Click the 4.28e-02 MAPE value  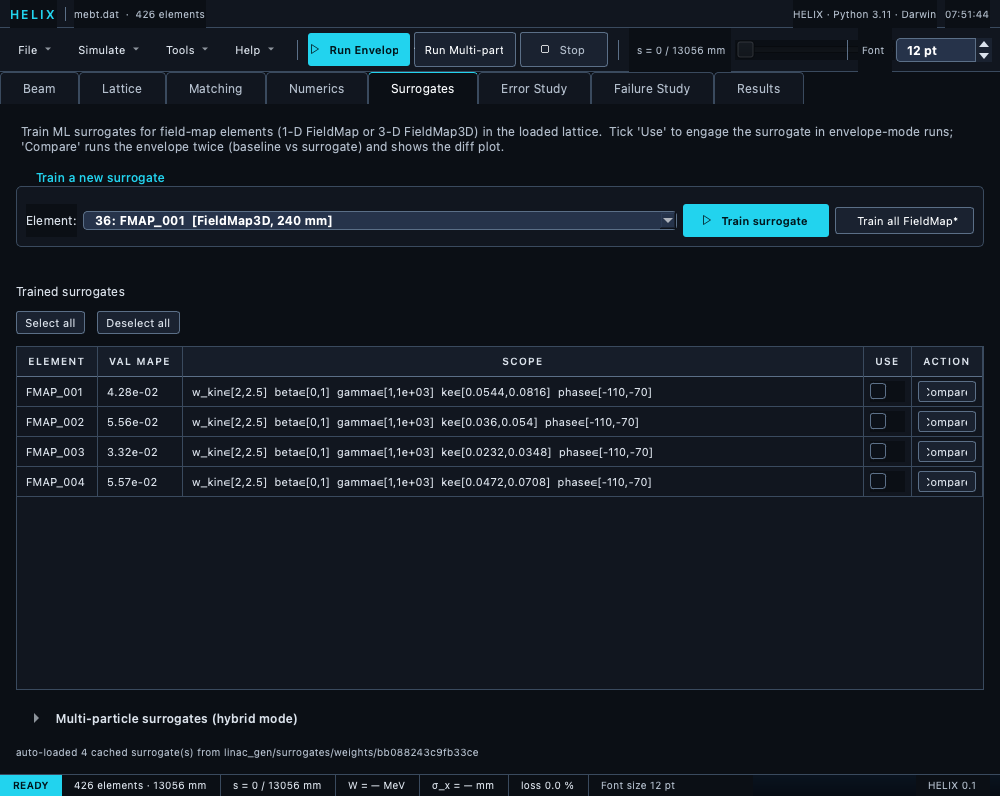[x=133, y=392]
